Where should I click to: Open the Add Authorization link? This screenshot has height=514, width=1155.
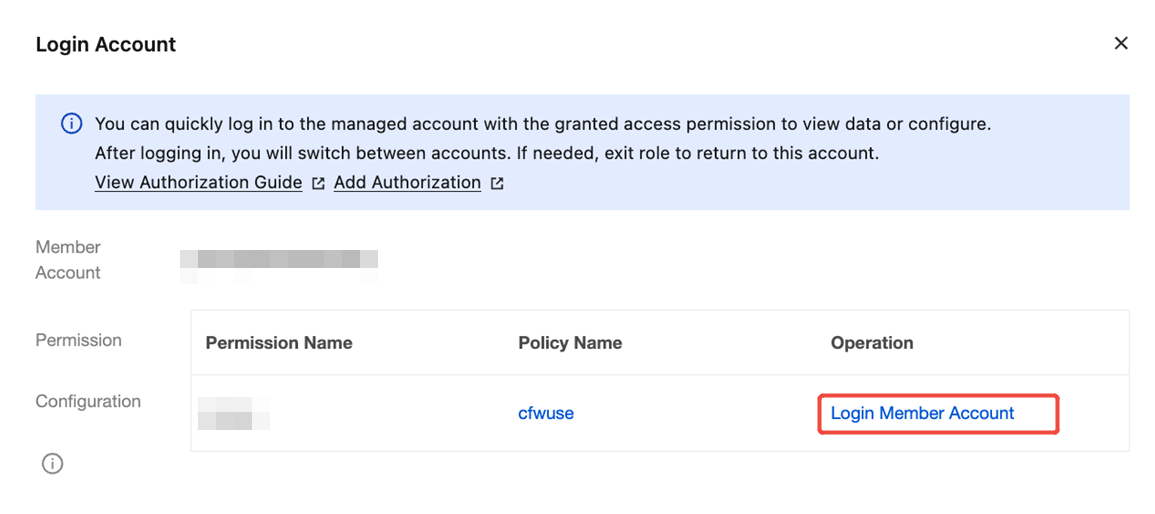click(407, 183)
